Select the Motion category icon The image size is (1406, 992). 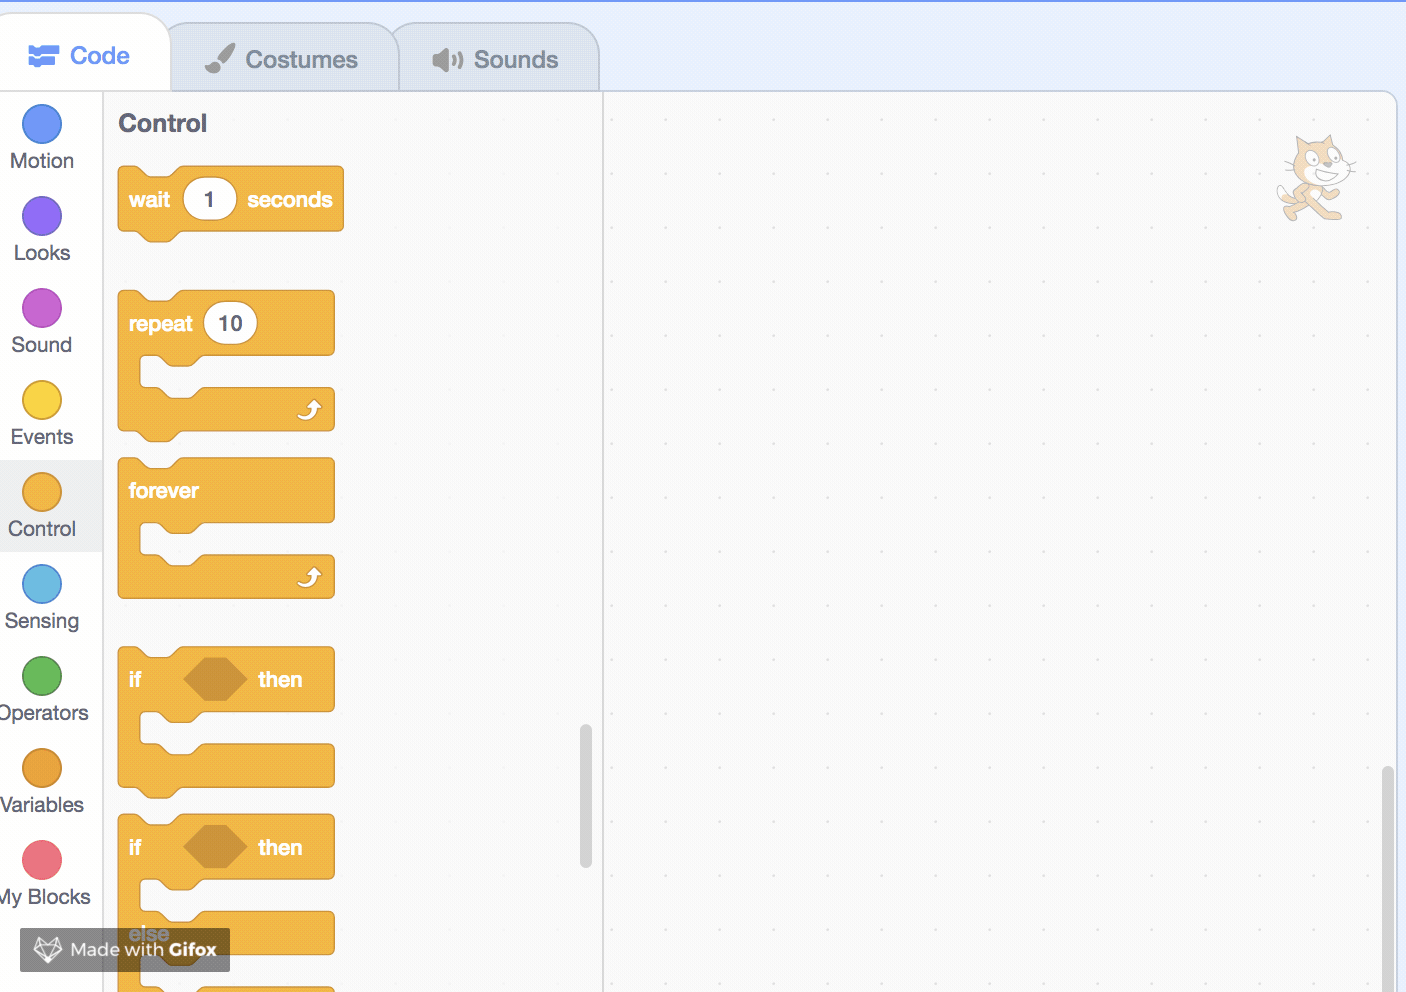(41, 123)
